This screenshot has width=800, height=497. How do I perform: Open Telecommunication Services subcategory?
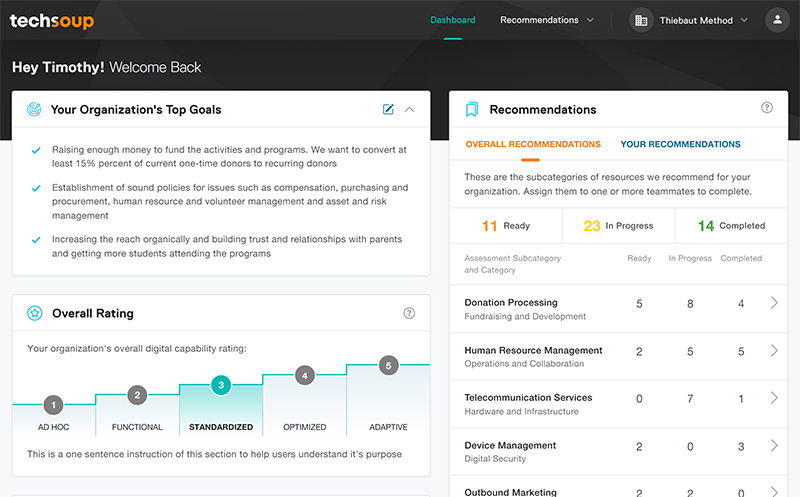(x=528, y=397)
